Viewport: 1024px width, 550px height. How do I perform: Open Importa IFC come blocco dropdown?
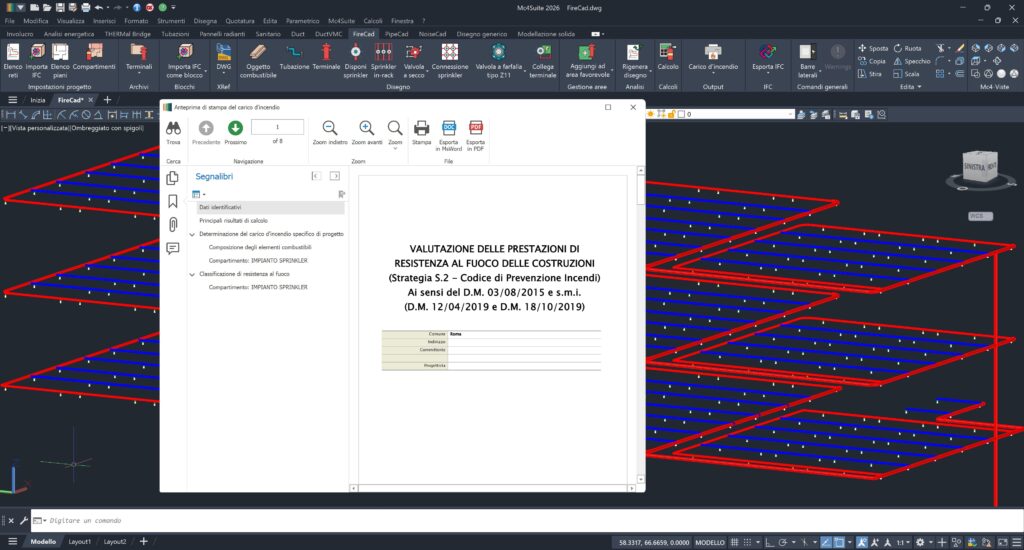[x=206, y=71]
